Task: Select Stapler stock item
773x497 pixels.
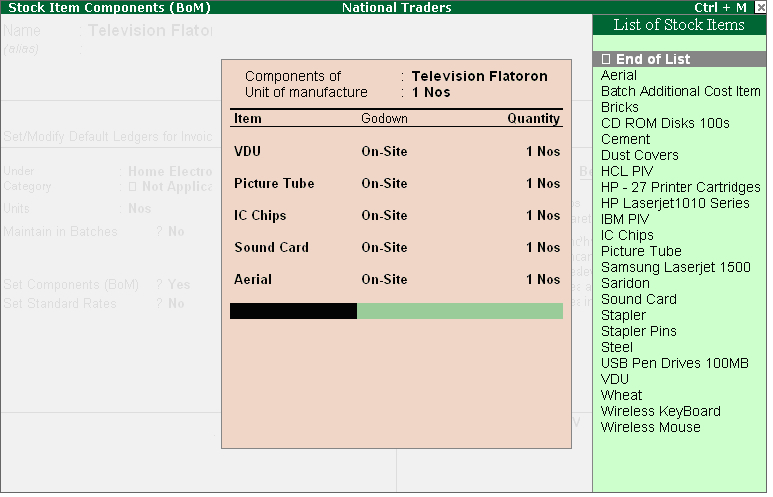Action: (623, 315)
